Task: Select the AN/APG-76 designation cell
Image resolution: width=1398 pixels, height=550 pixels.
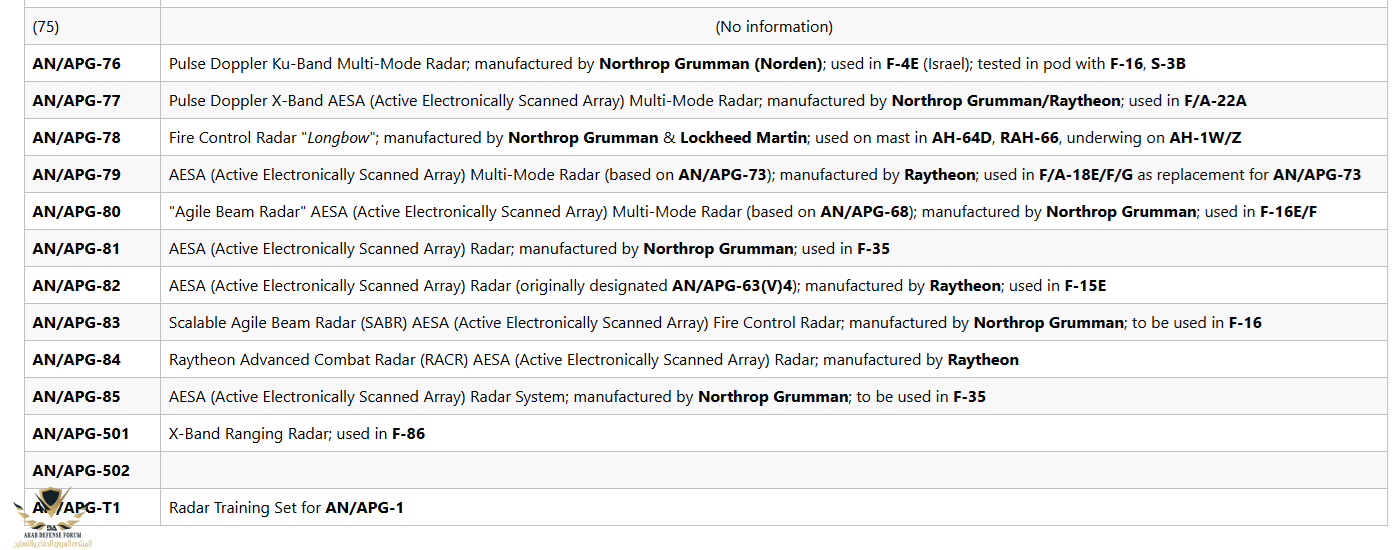Action: pyautogui.click(x=76, y=64)
